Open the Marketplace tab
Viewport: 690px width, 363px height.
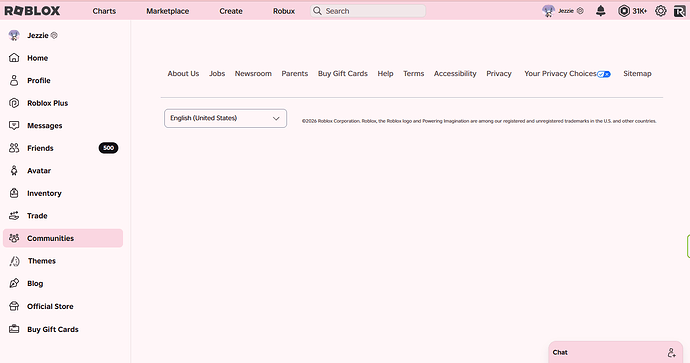point(168,11)
